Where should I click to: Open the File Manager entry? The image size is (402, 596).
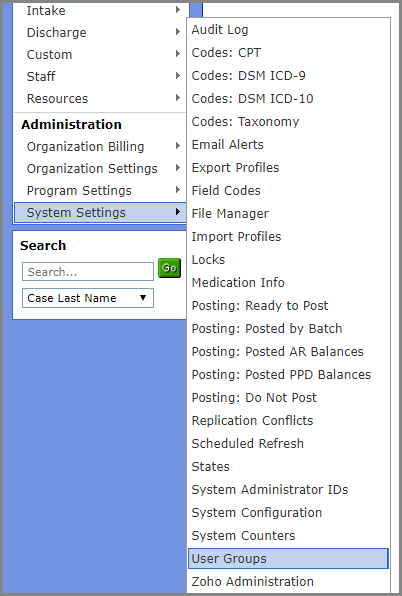pyautogui.click(x=288, y=214)
